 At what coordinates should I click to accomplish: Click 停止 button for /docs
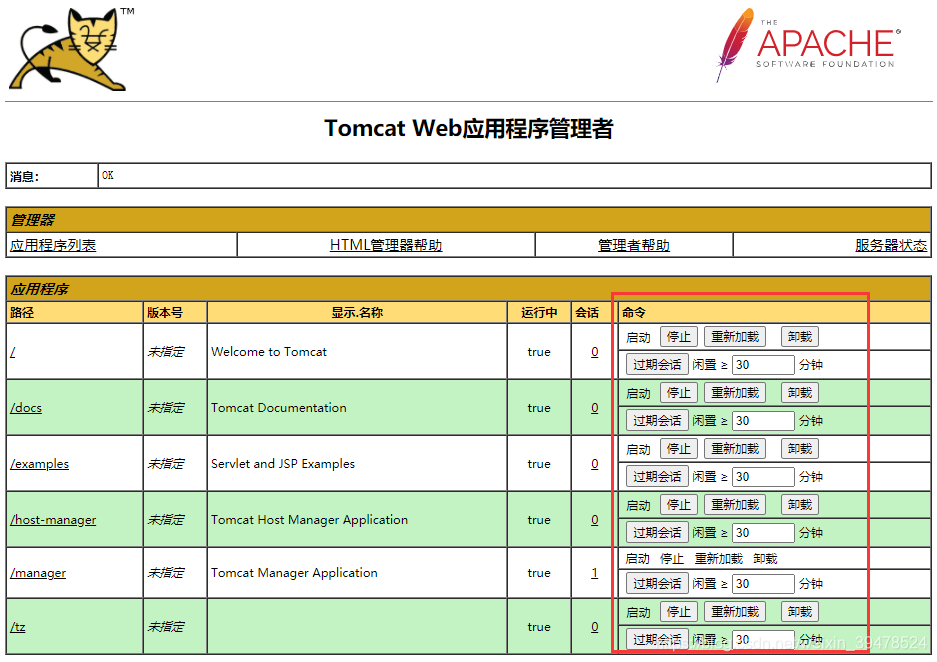click(678, 393)
